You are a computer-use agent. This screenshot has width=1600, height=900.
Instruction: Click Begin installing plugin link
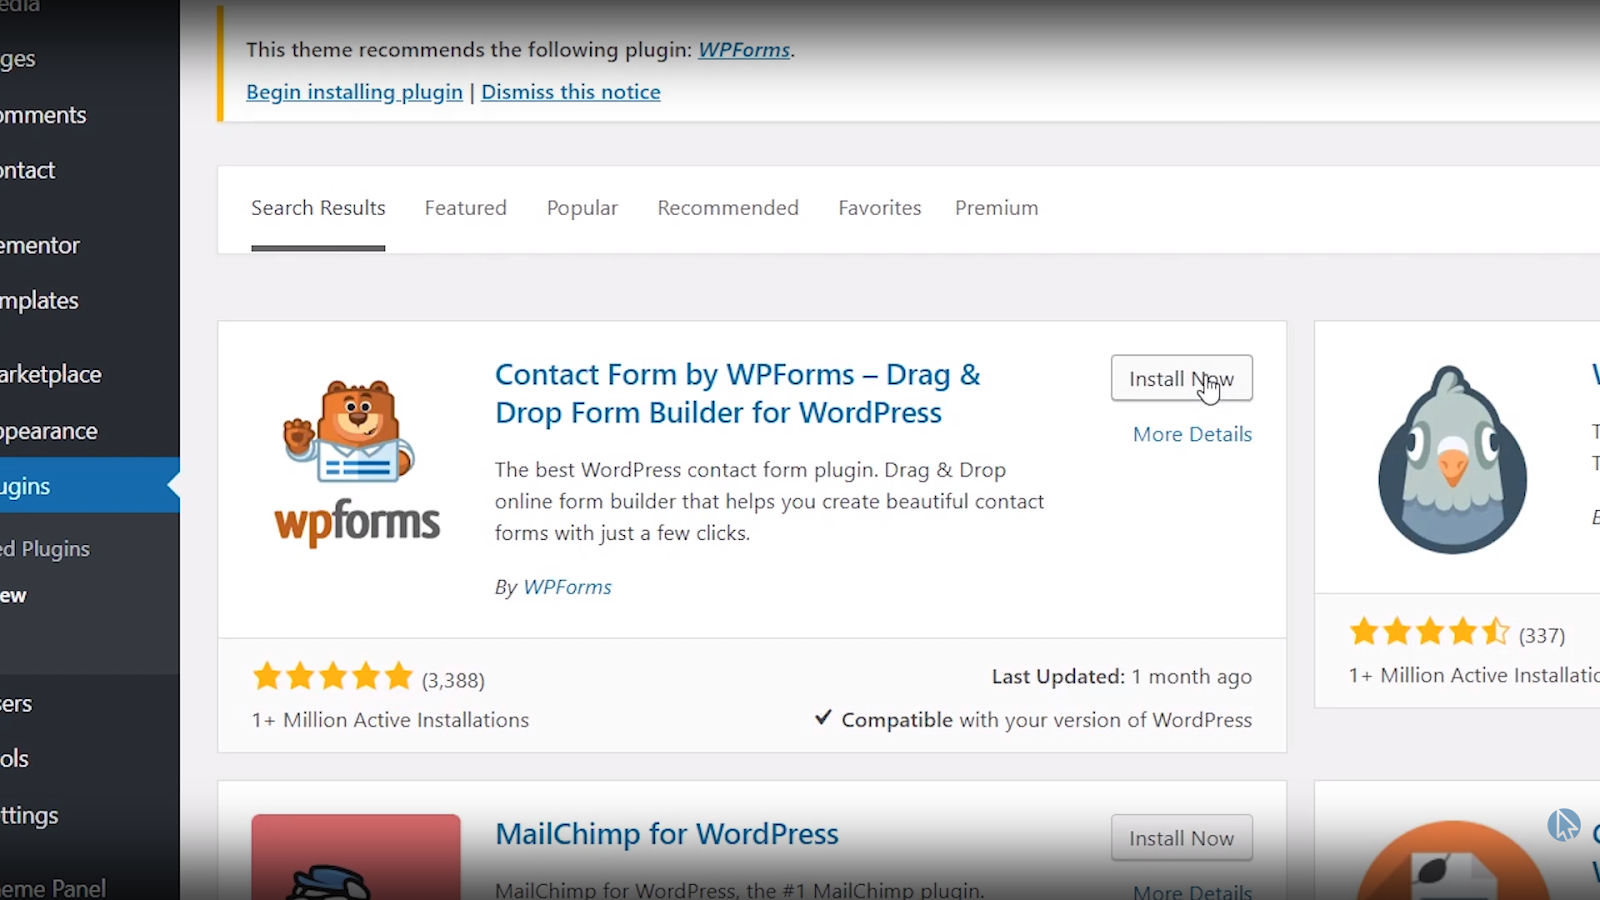click(354, 92)
